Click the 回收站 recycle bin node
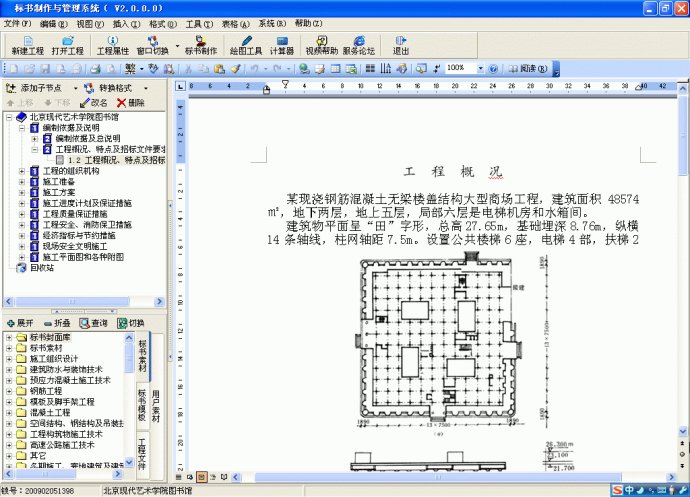The height and width of the screenshot is (497, 690). tap(35, 268)
